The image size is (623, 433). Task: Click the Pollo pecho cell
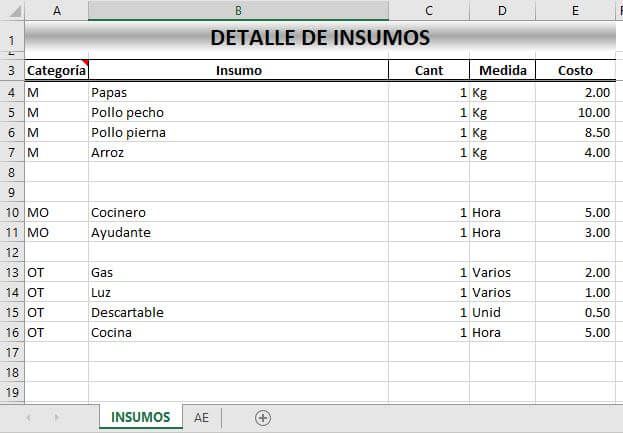pos(127,112)
